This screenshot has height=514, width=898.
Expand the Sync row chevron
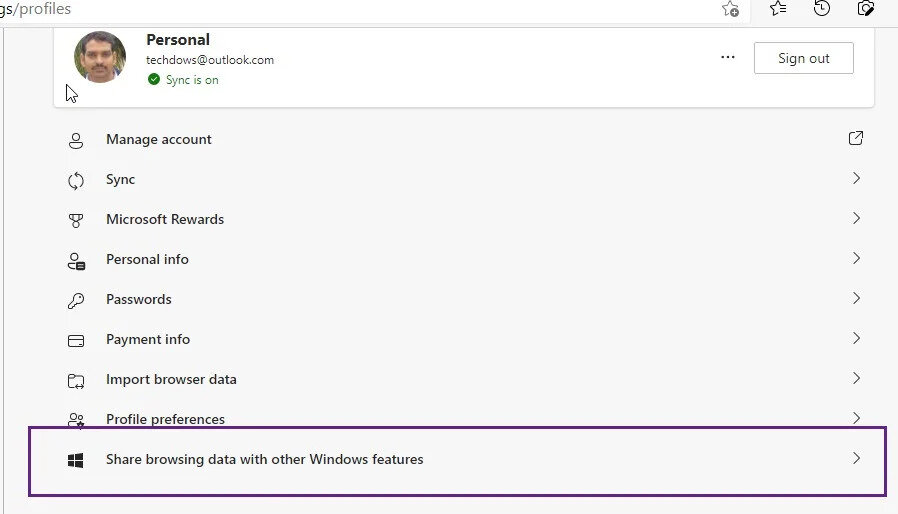coord(856,178)
